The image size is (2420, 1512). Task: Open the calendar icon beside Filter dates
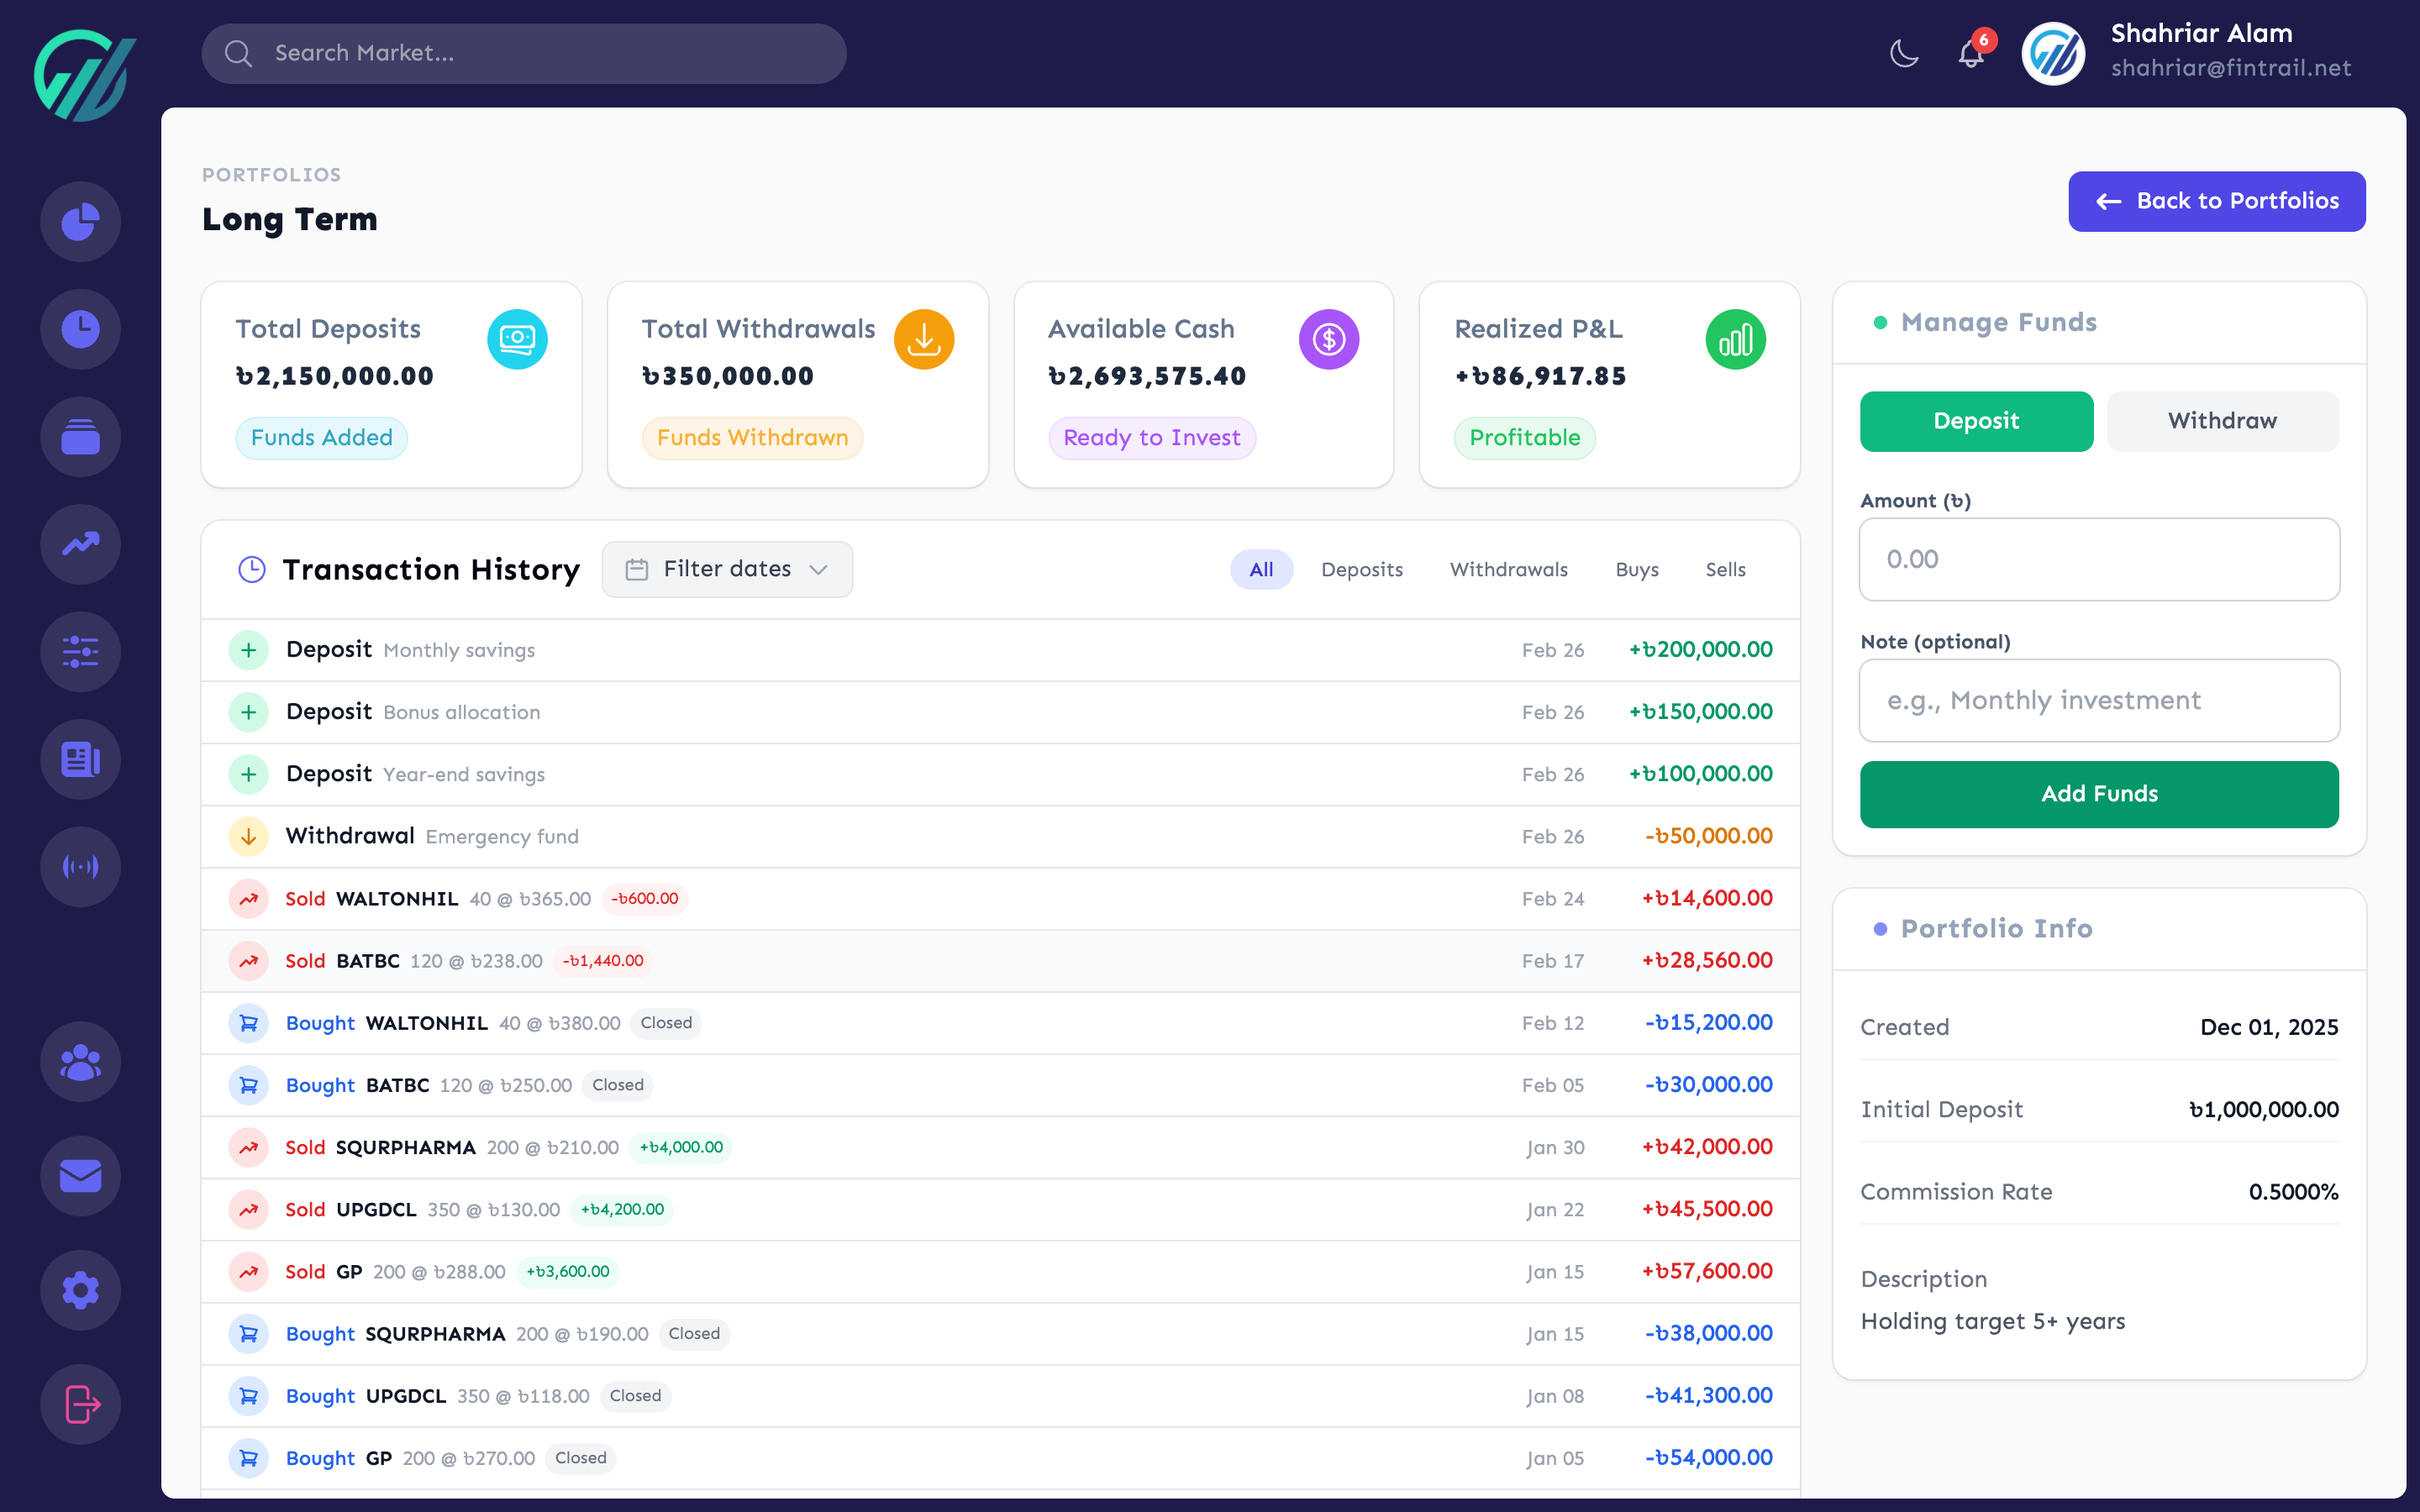[637, 569]
